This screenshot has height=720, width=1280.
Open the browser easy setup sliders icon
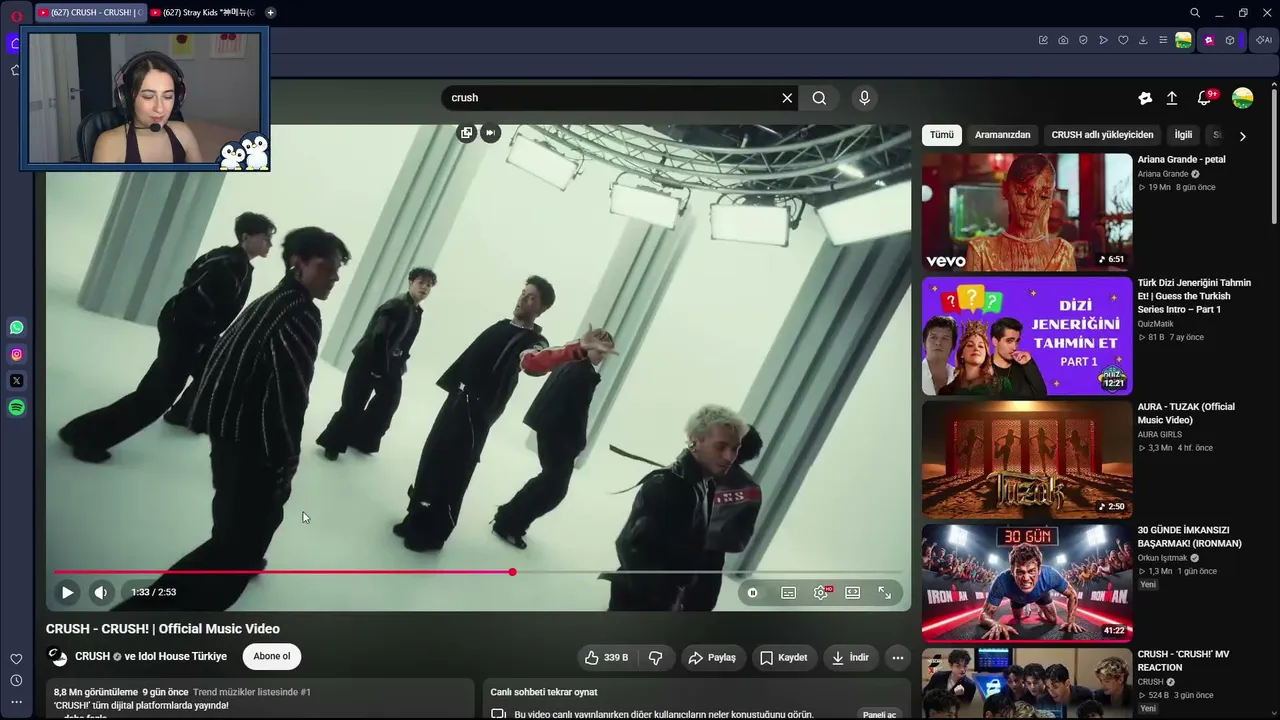tap(1163, 40)
